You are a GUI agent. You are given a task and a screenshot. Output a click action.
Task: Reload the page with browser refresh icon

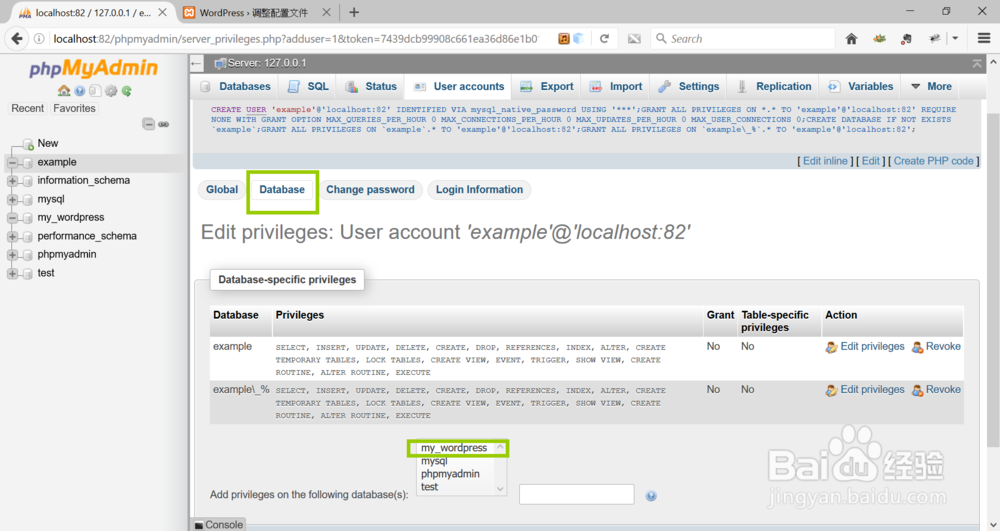(x=604, y=39)
